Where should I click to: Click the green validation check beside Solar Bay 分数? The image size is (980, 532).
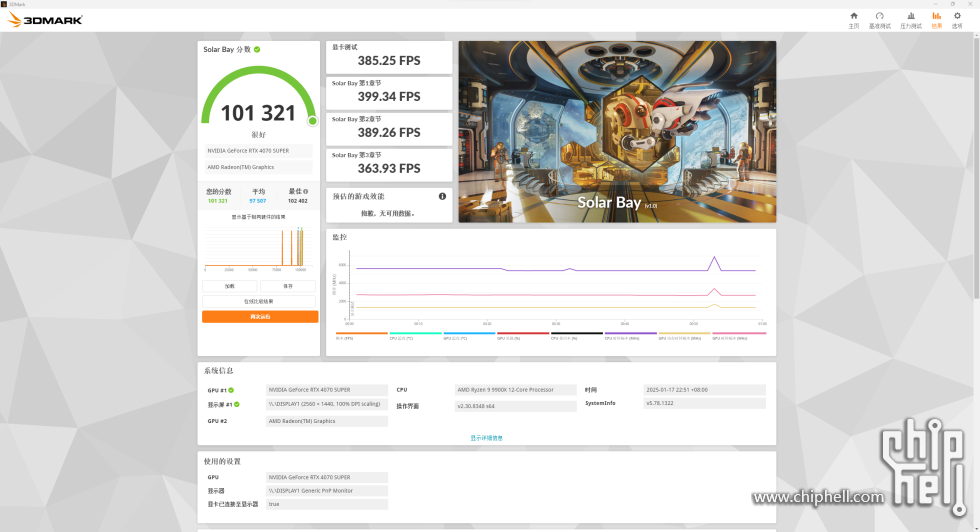[257, 49]
